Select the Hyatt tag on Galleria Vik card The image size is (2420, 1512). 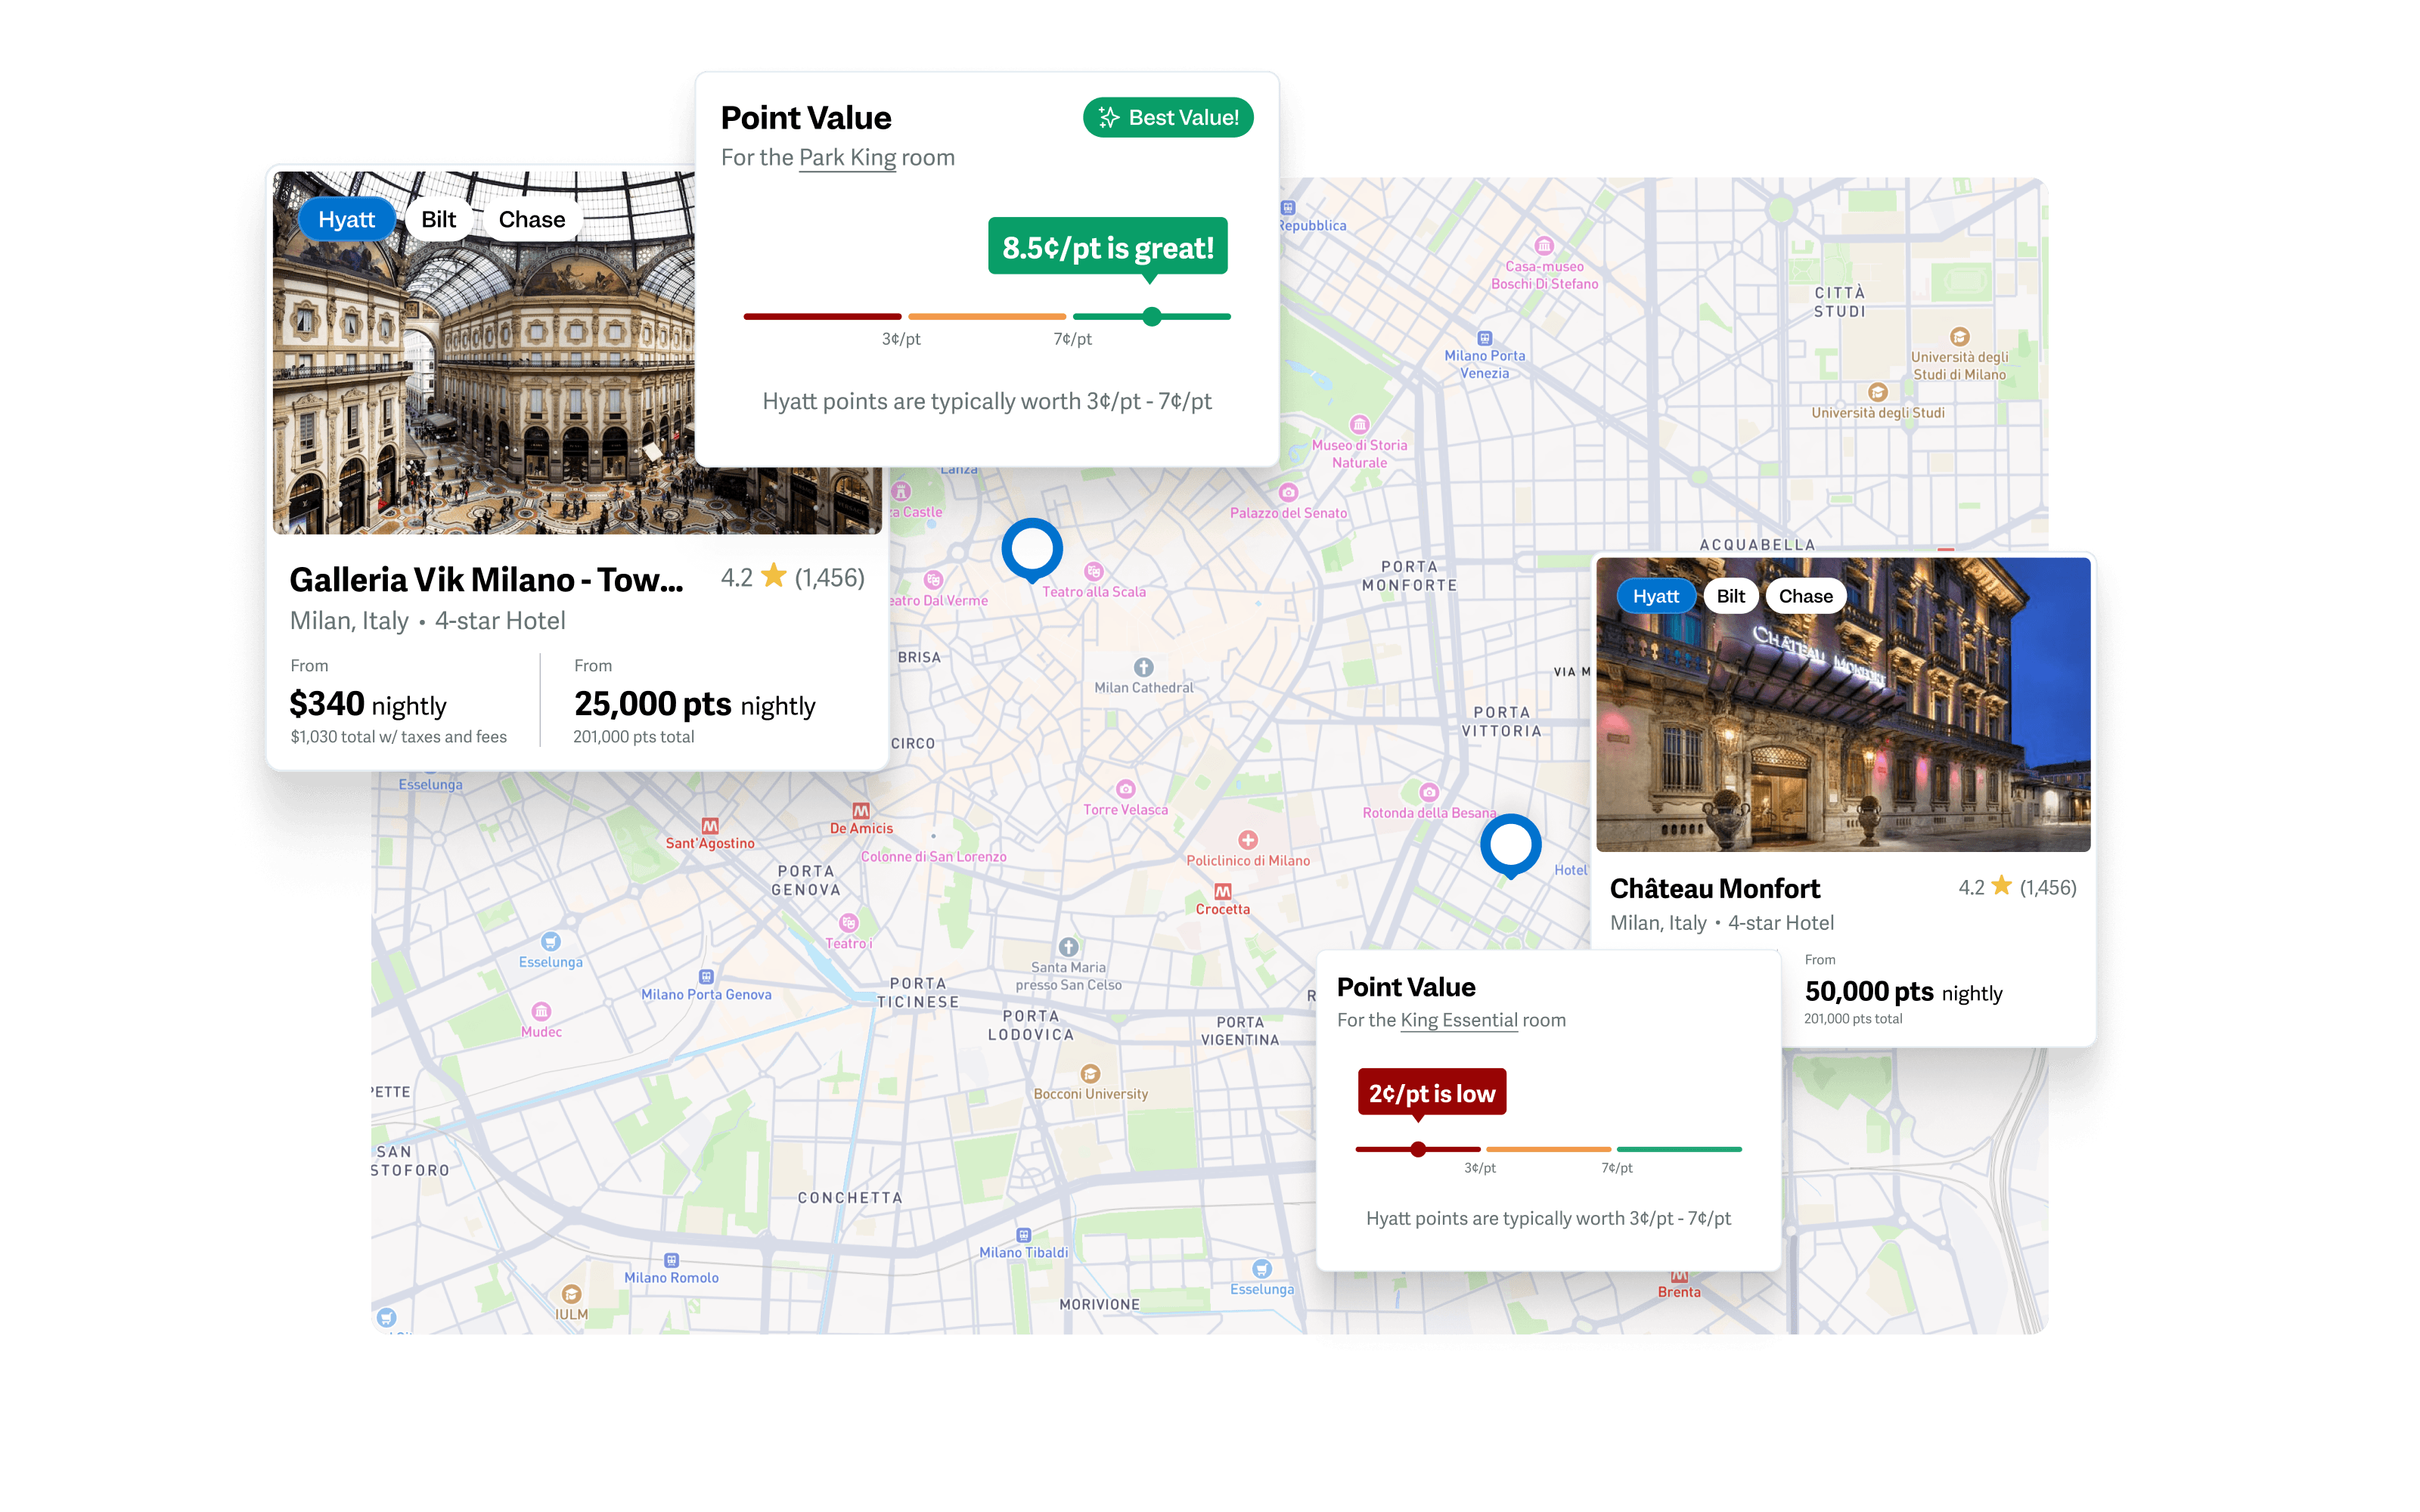point(346,219)
